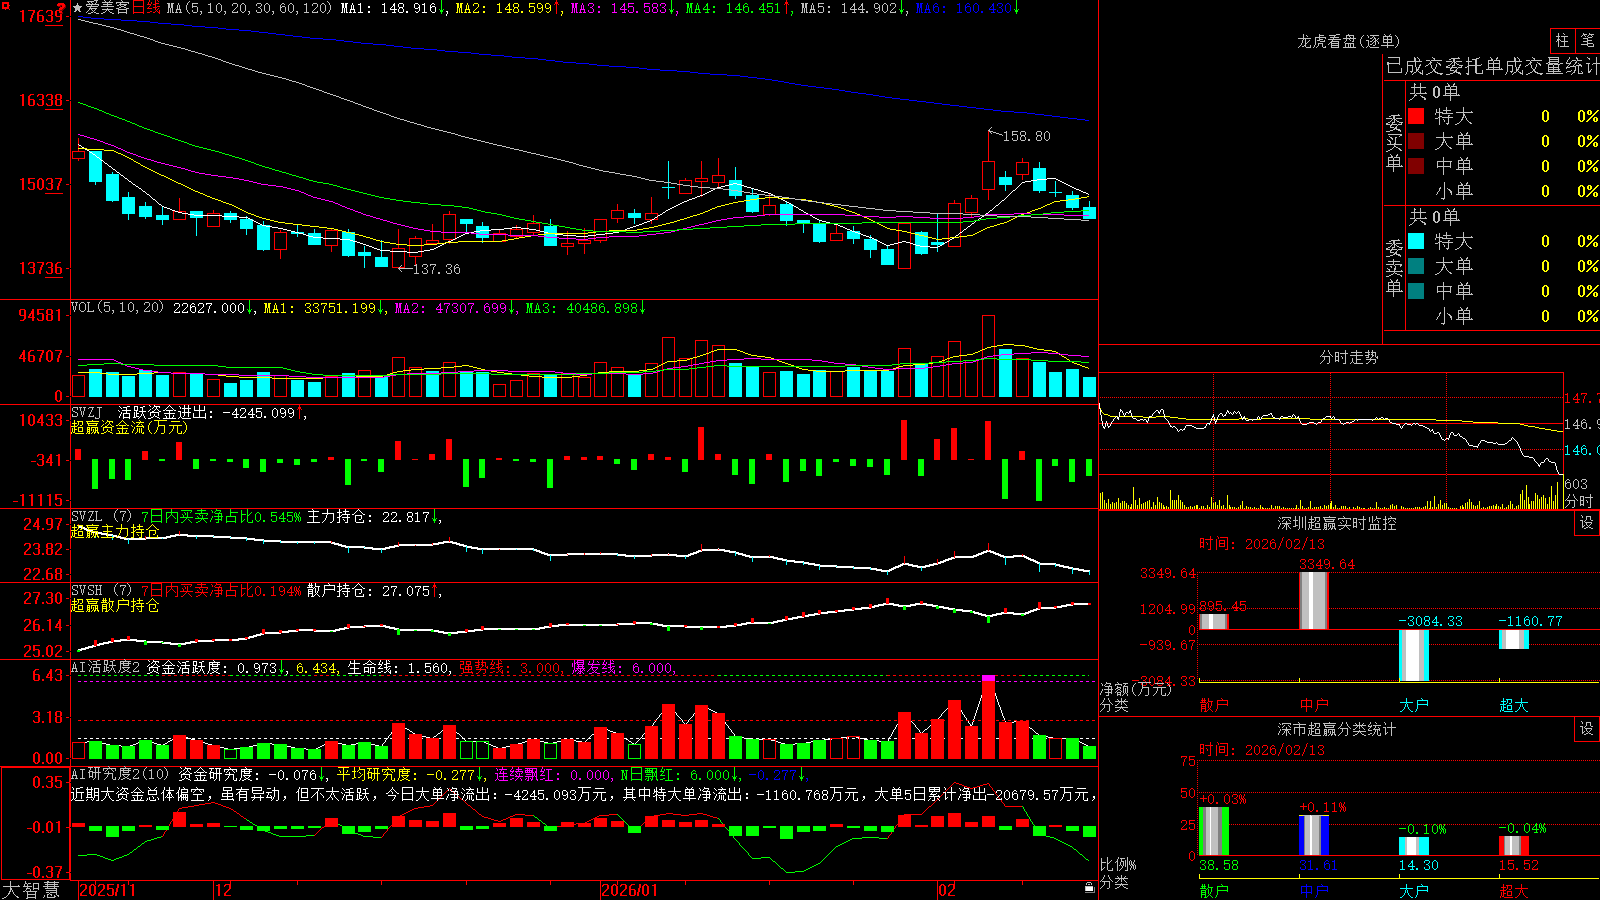Click the 超赢散户持仓 label
Image resolution: width=1600 pixels, height=900 pixels.
[115, 605]
